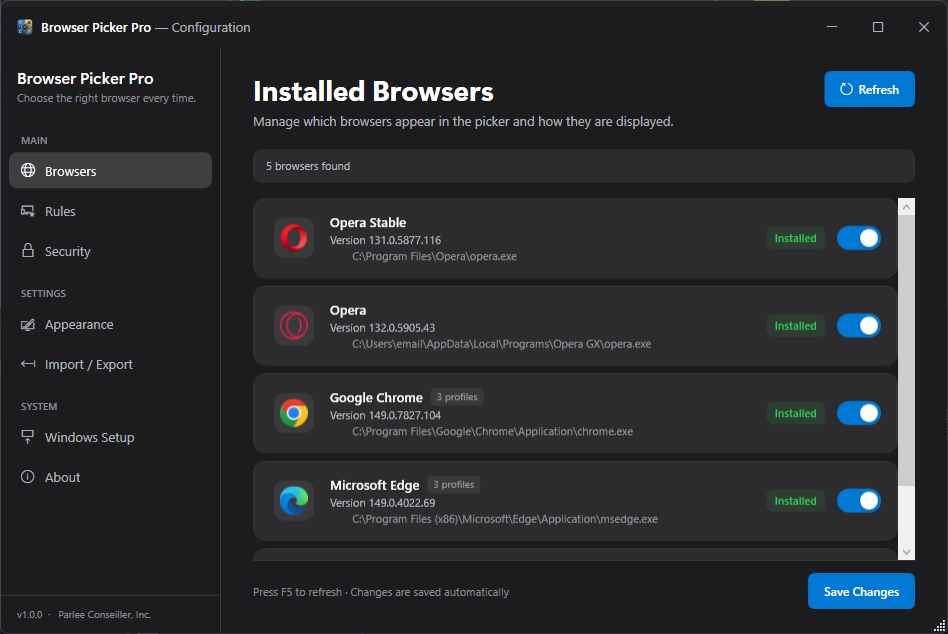The height and width of the screenshot is (634, 948).
Task: Click the msedge.exe path text
Action: 505,519
